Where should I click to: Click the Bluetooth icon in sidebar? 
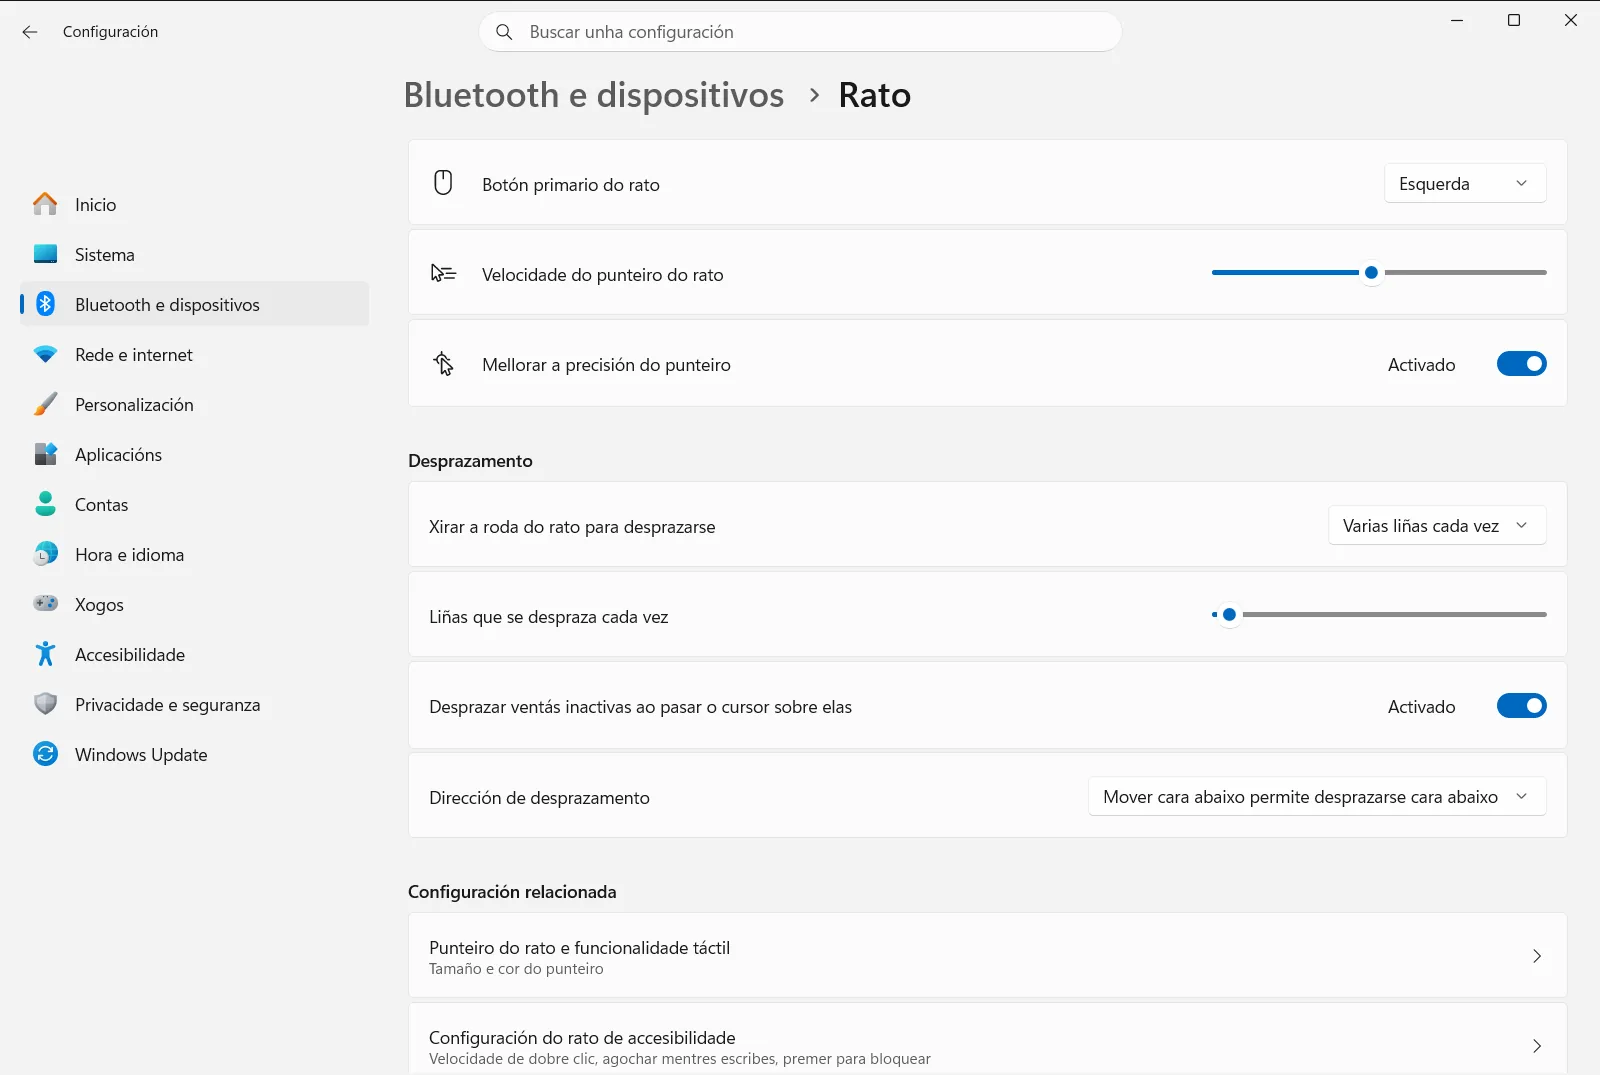(x=45, y=304)
